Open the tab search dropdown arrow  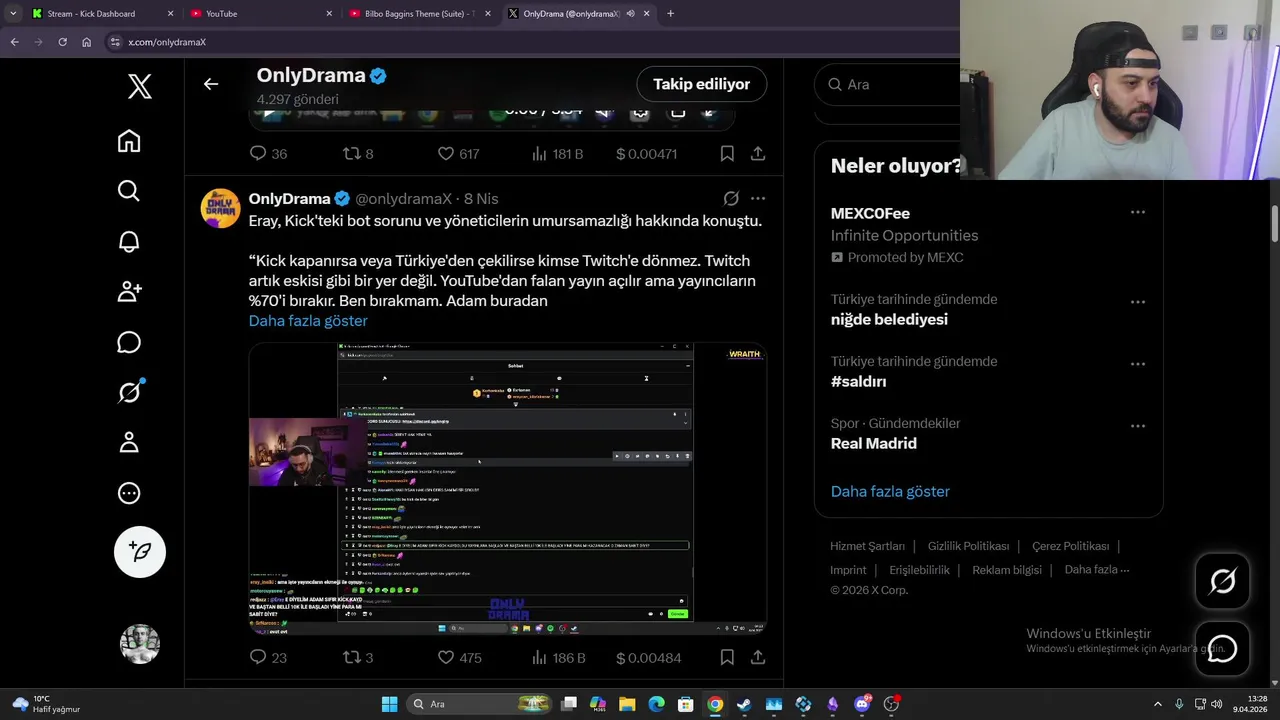12,14
